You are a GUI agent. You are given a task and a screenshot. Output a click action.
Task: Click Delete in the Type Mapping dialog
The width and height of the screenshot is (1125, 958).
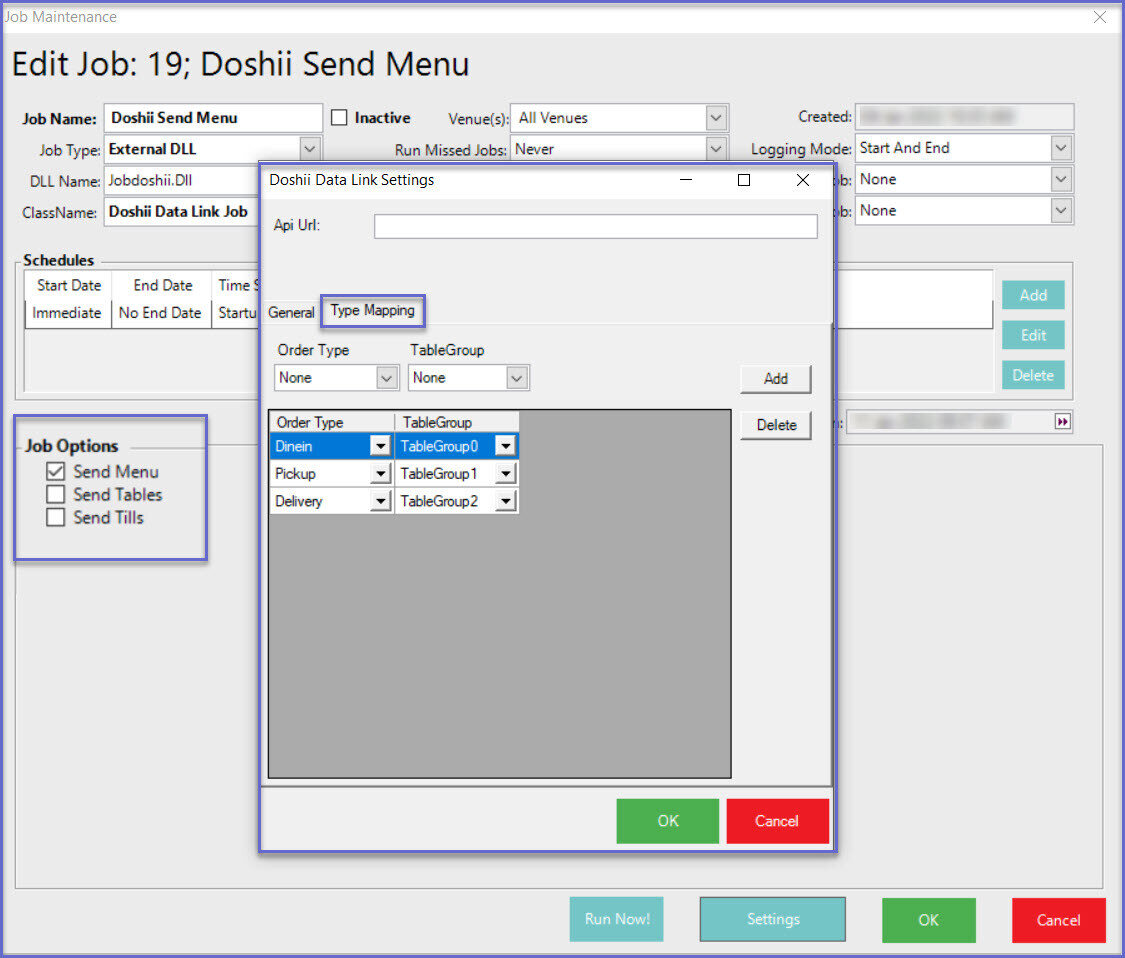776,425
